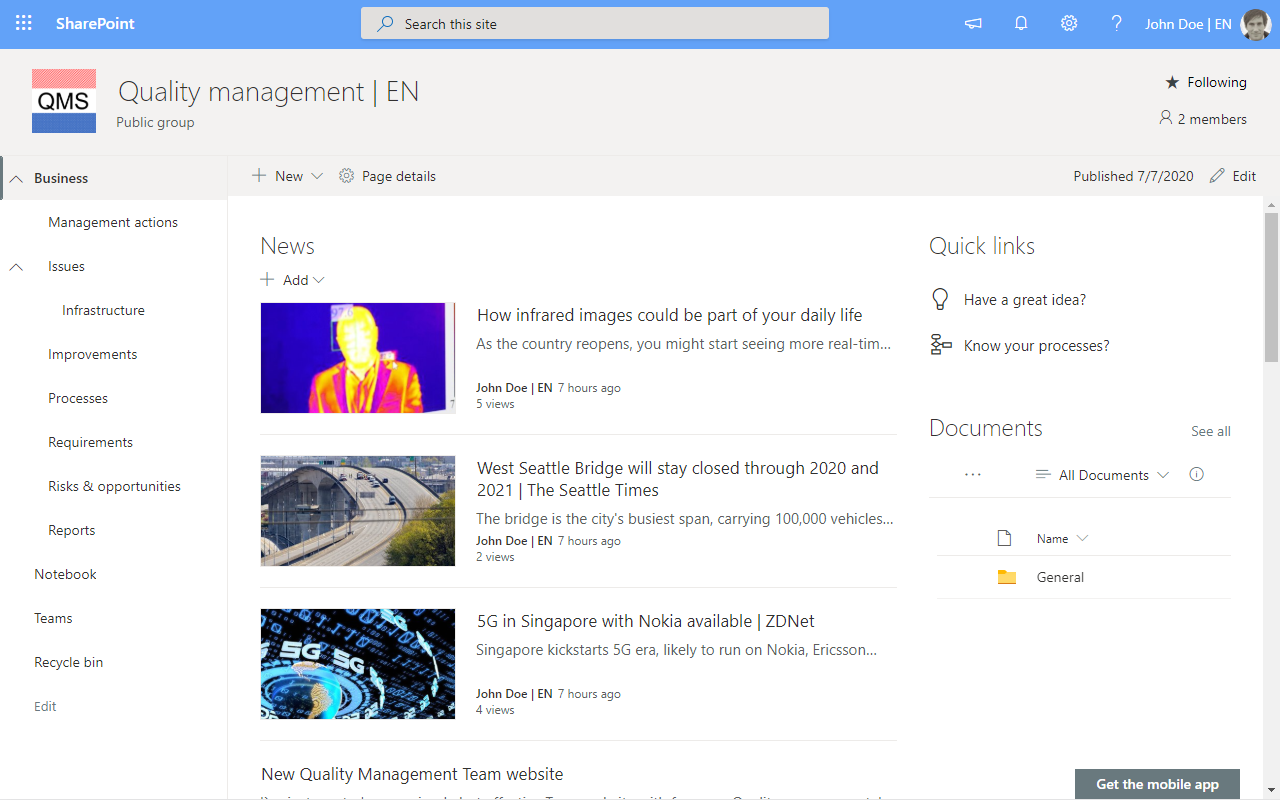Click the members person icon
The width and height of the screenshot is (1280, 800).
(x=1165, y=118)
